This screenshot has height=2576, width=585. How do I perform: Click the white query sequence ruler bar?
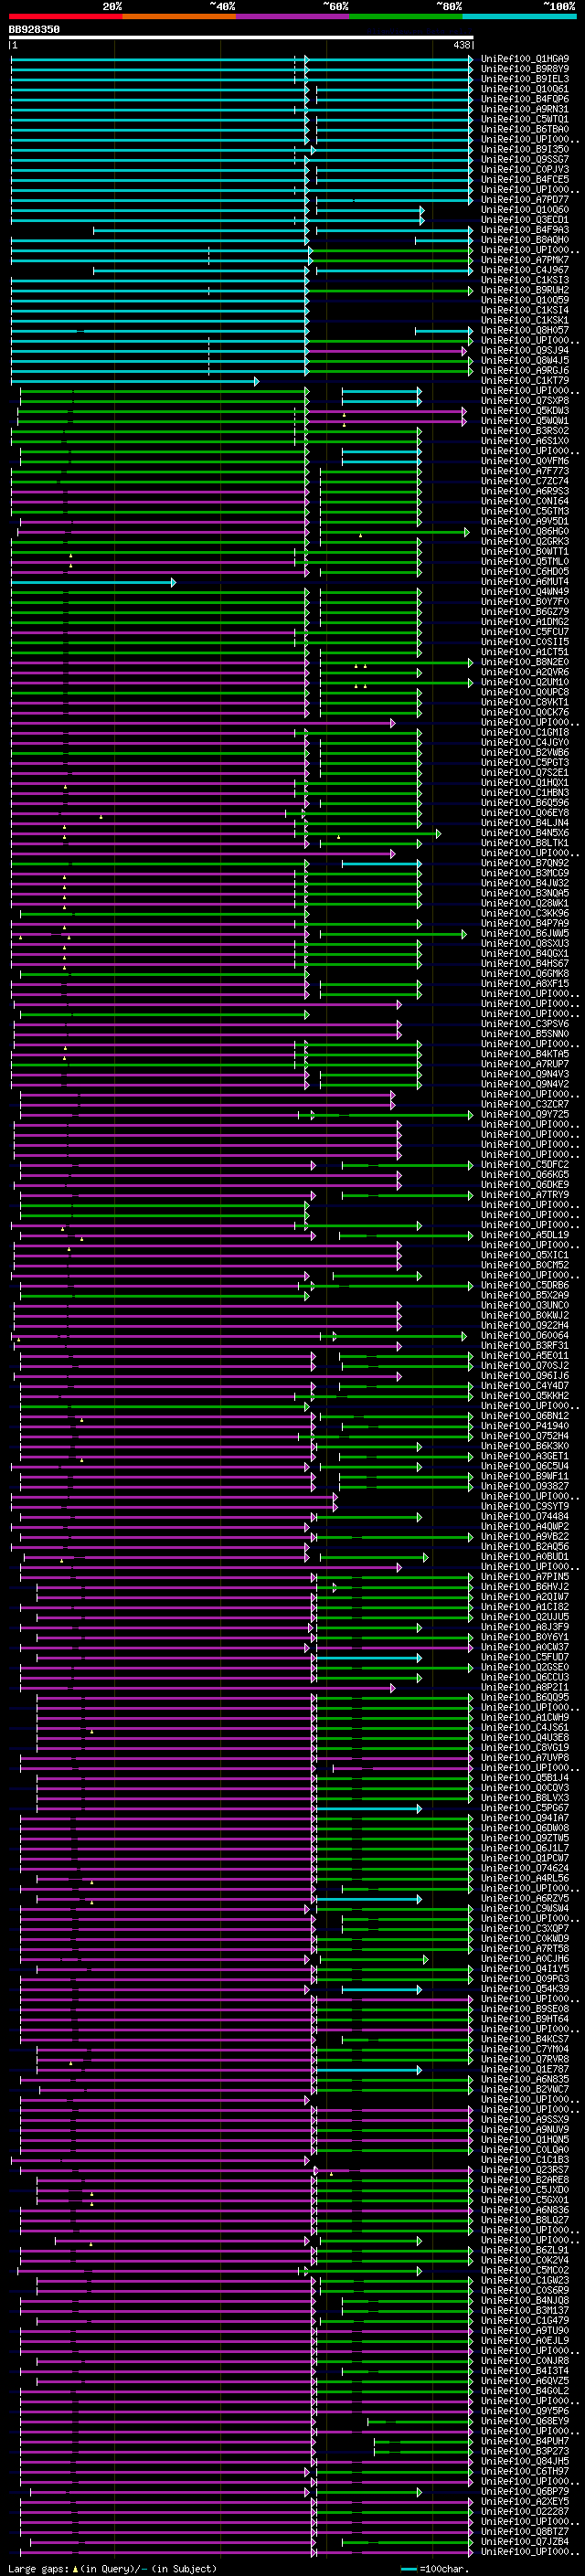pyautogui.click(x=241, y=37)
